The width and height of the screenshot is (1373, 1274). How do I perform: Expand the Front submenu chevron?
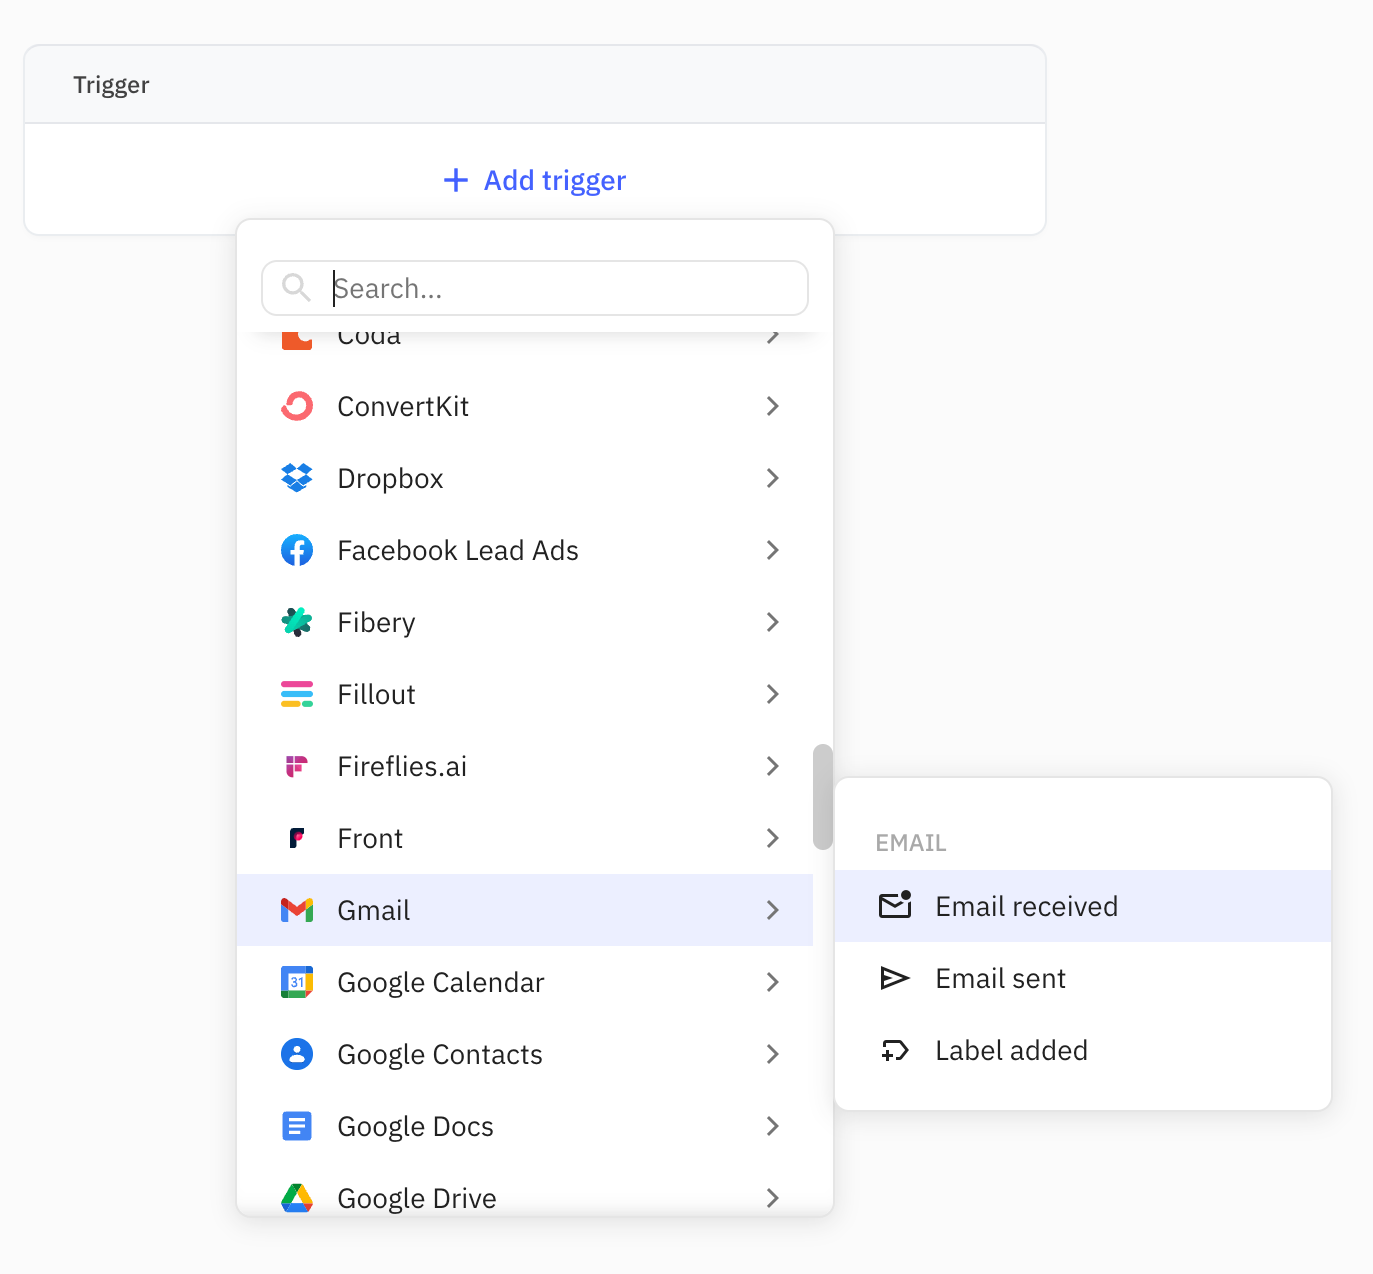pyautogui.click(x=772, y=838)
